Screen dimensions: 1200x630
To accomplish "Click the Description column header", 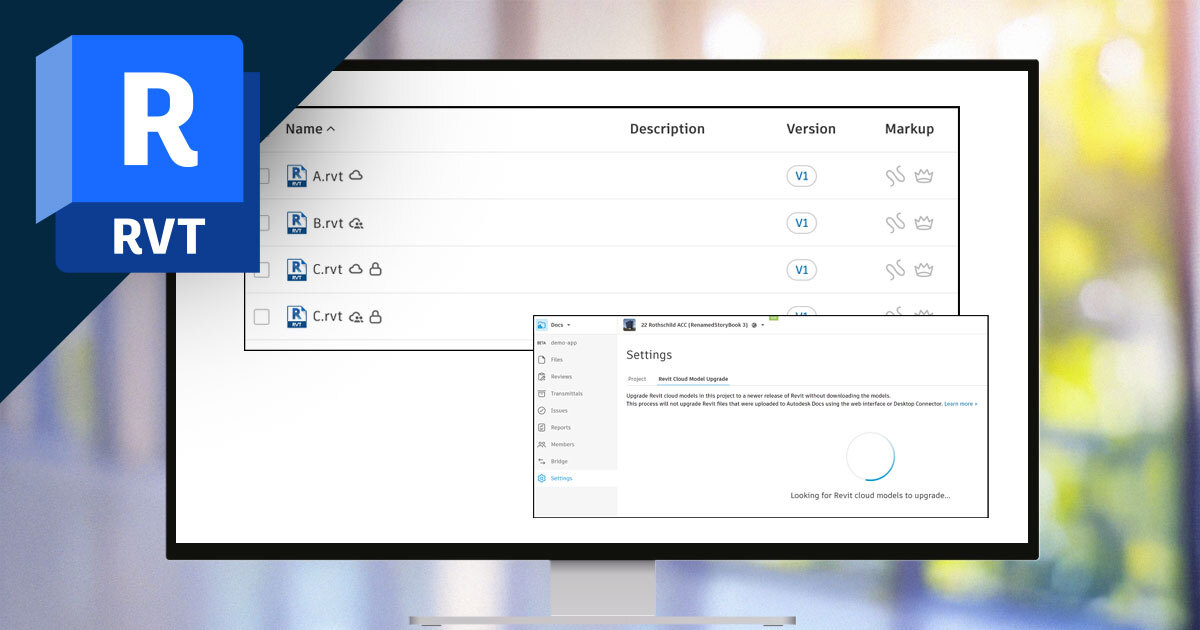I will pos(667,129).
